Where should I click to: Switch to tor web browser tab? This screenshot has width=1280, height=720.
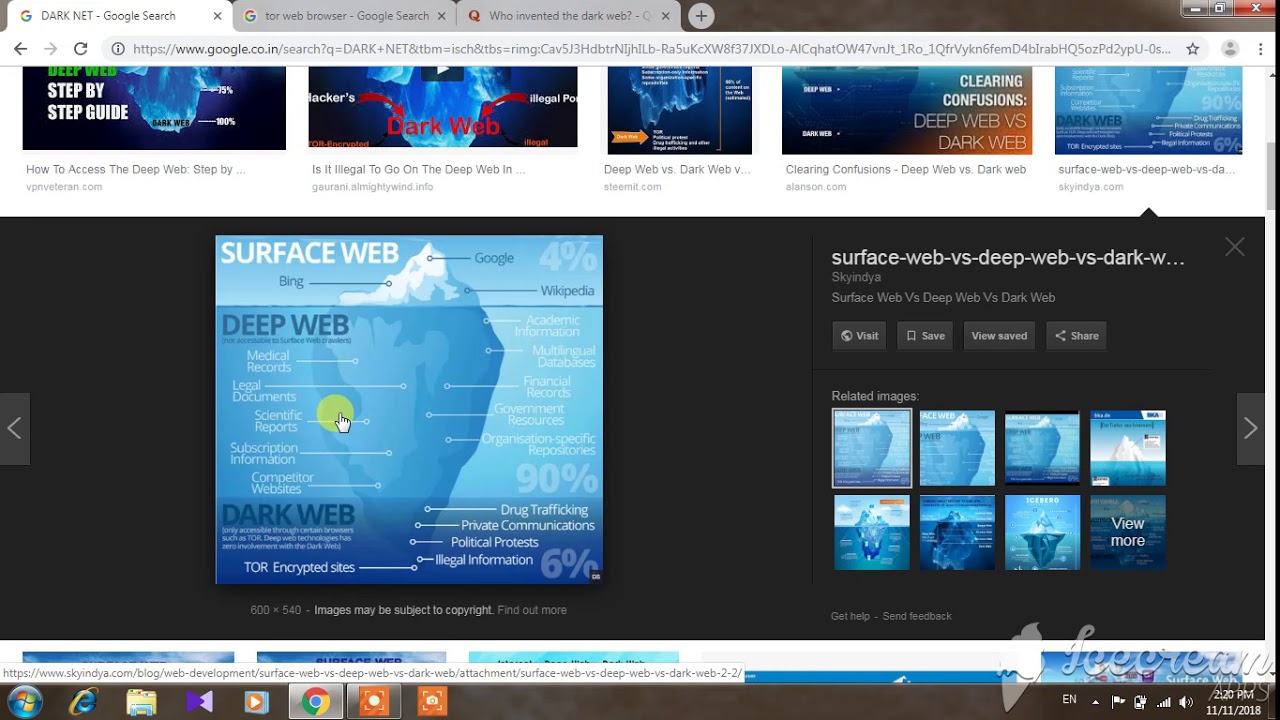click(x=346, y=16)
